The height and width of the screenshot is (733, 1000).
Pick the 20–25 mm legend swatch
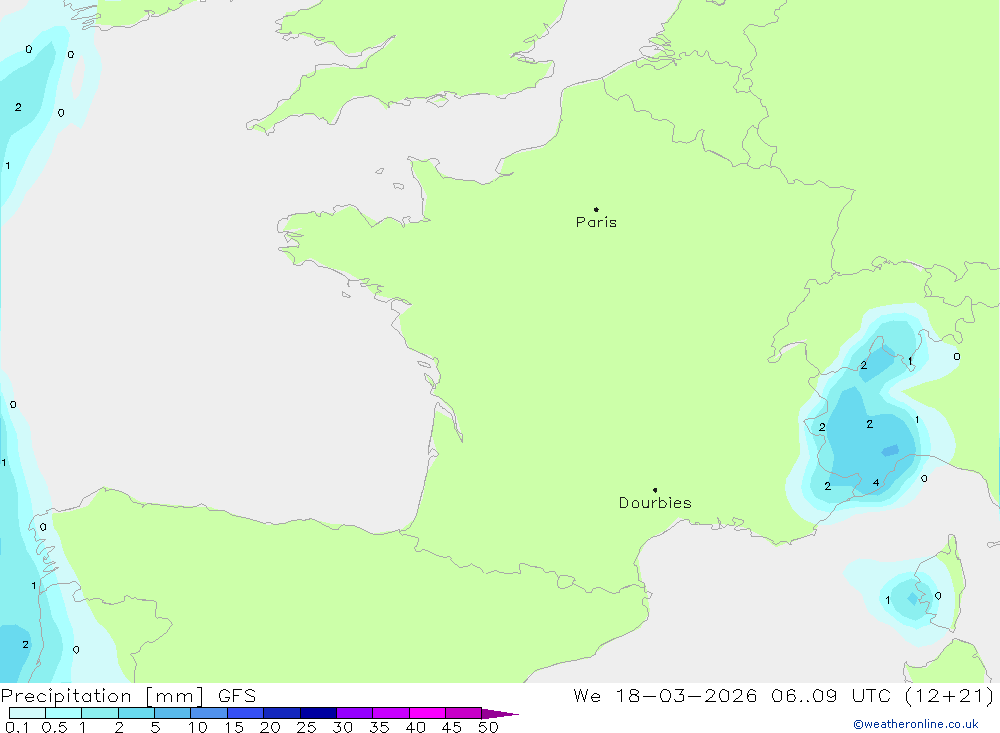coord(282,713)
